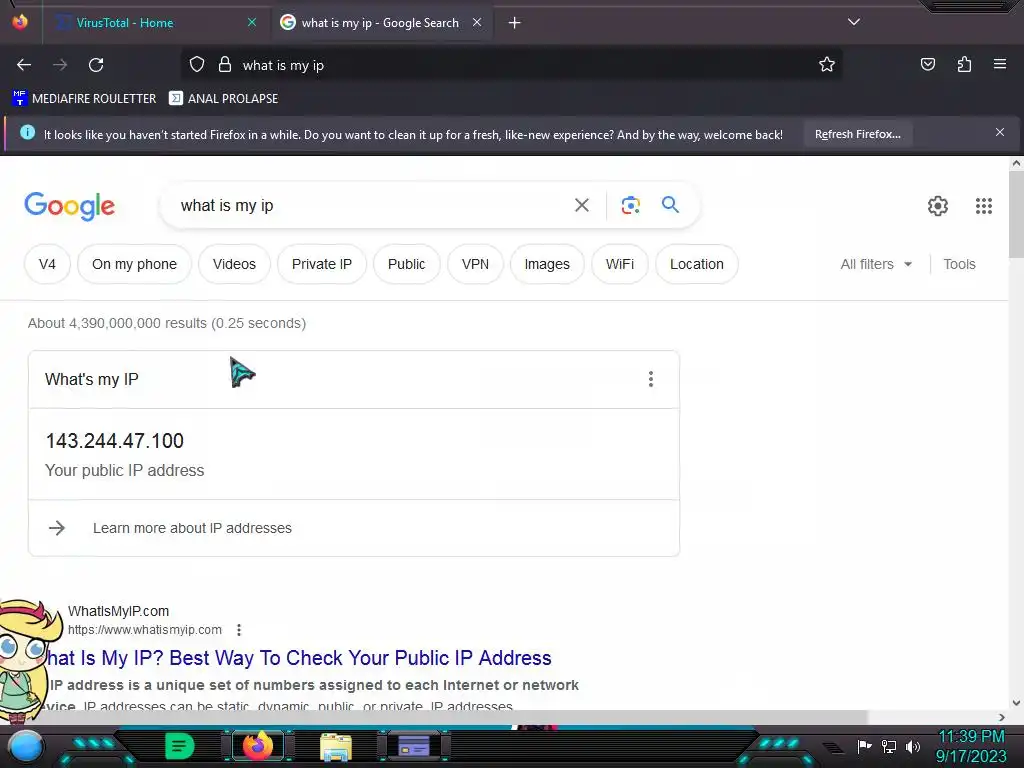Open the network tray icon
Viewport: 1024px width, 768px height.
[x=888, y=746]
